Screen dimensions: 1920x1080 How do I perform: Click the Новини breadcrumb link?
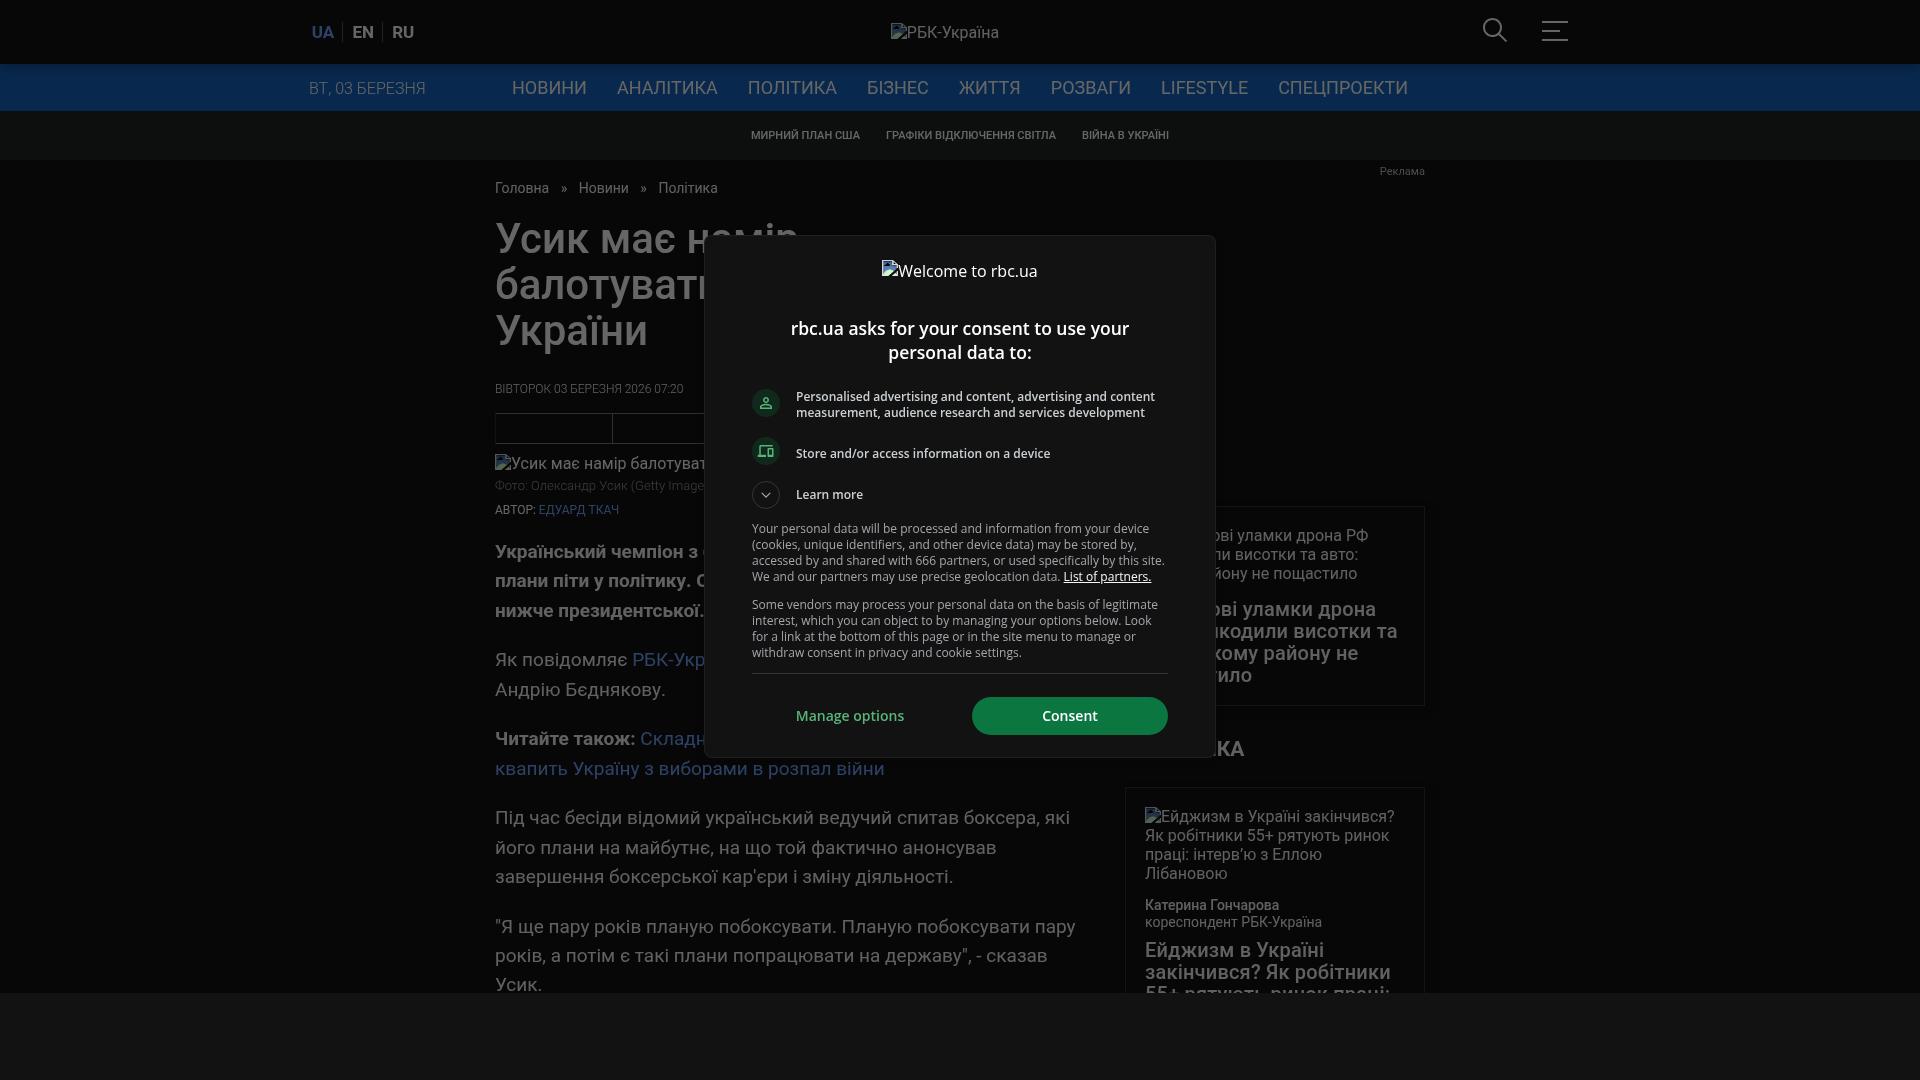603,188
